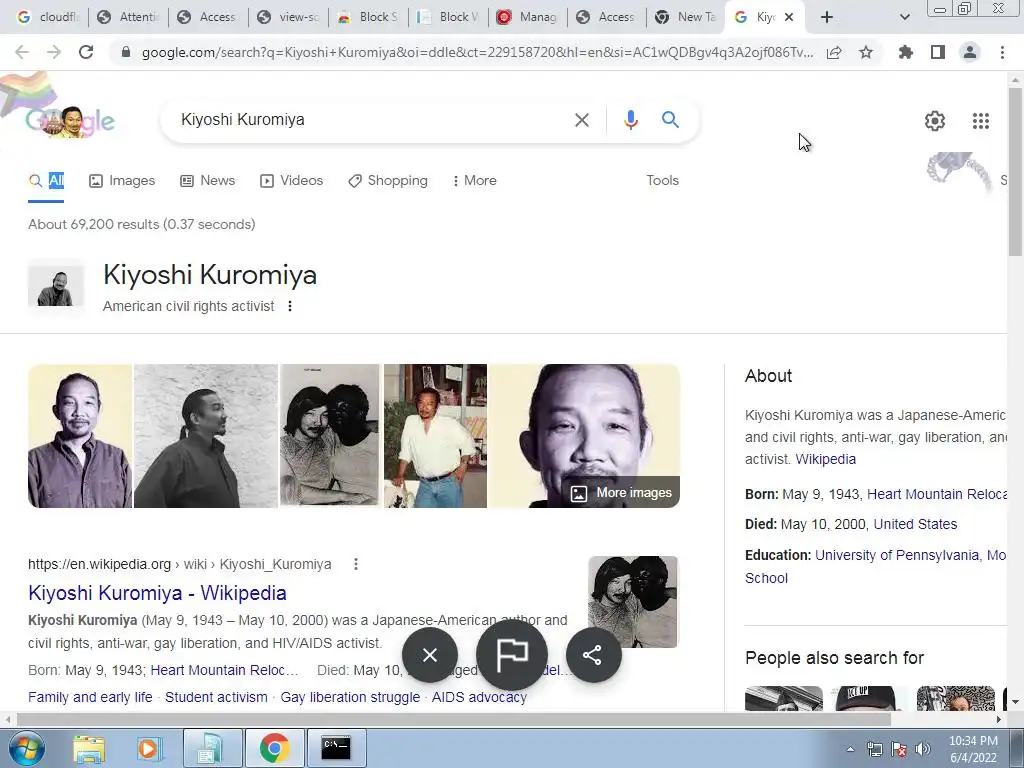This screenshot has height=768, width=1024.
Task: Switch to Shopping results
Action: coord(388,180)
